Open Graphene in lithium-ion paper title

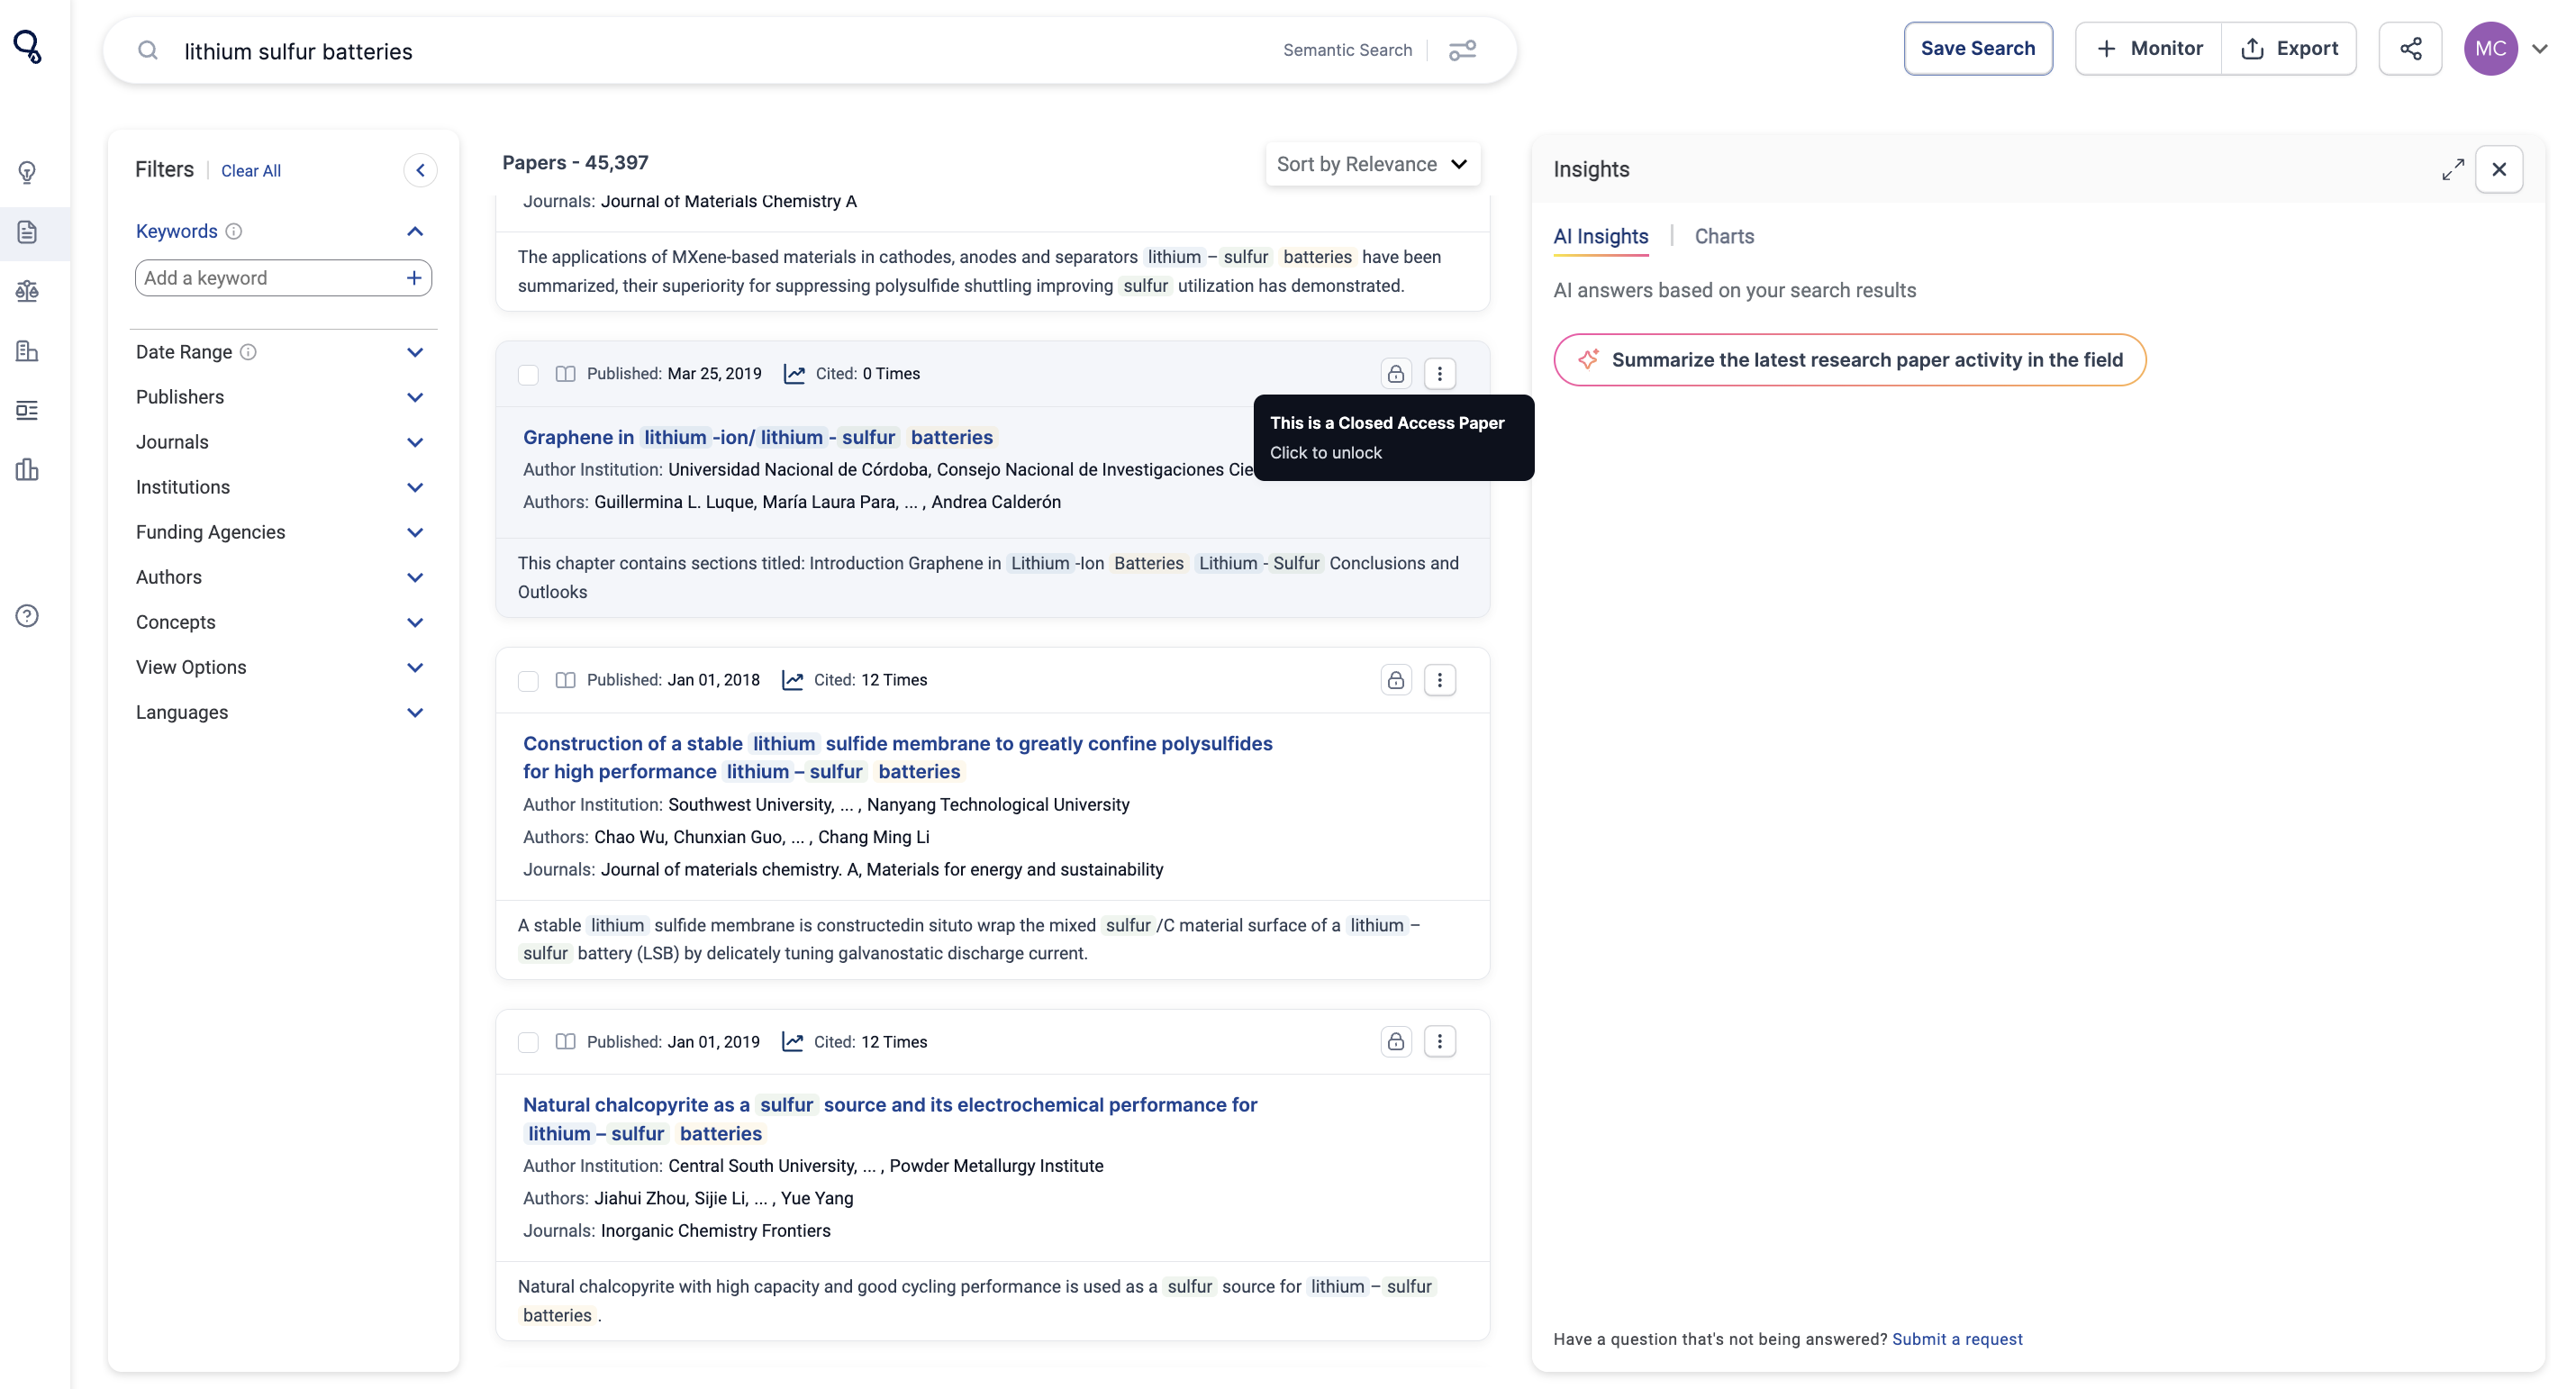(x=758, y=437)
